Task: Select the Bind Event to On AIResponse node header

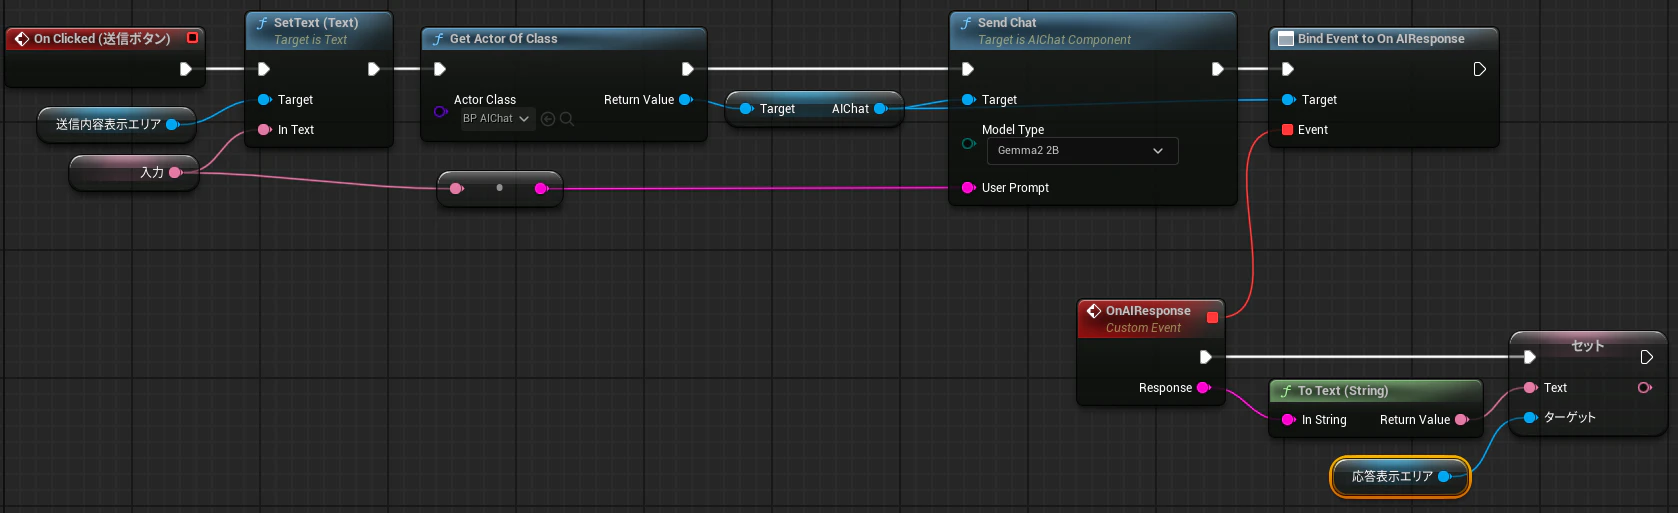Action: pyautogui.click(x=1383, y=39)
